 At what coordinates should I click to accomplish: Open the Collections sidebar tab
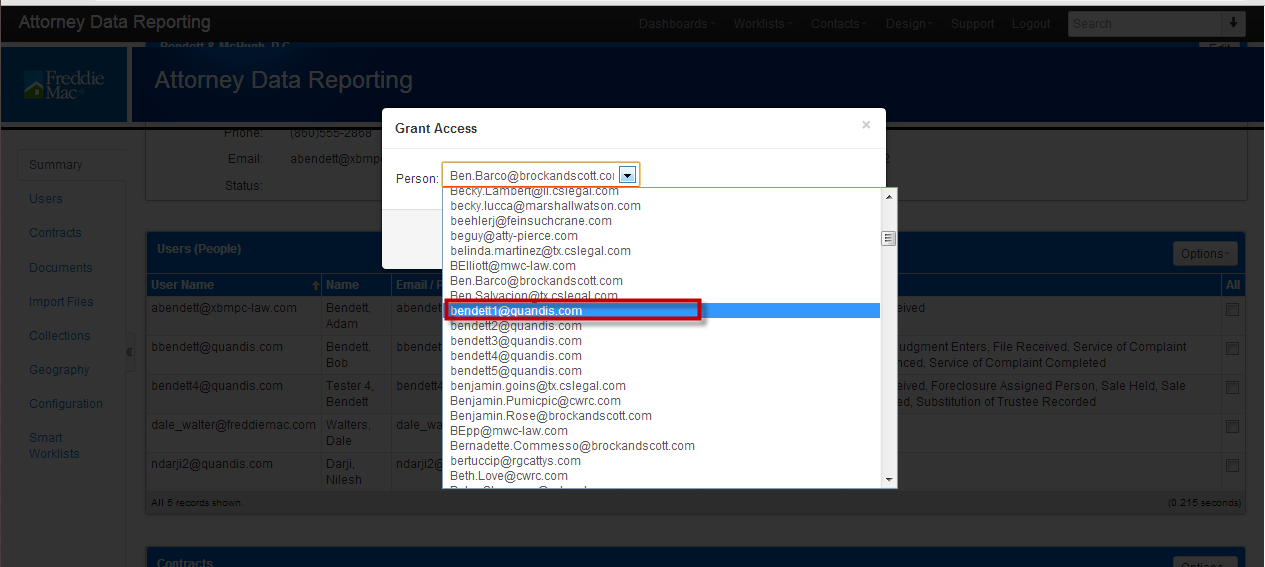coord(60,336)
